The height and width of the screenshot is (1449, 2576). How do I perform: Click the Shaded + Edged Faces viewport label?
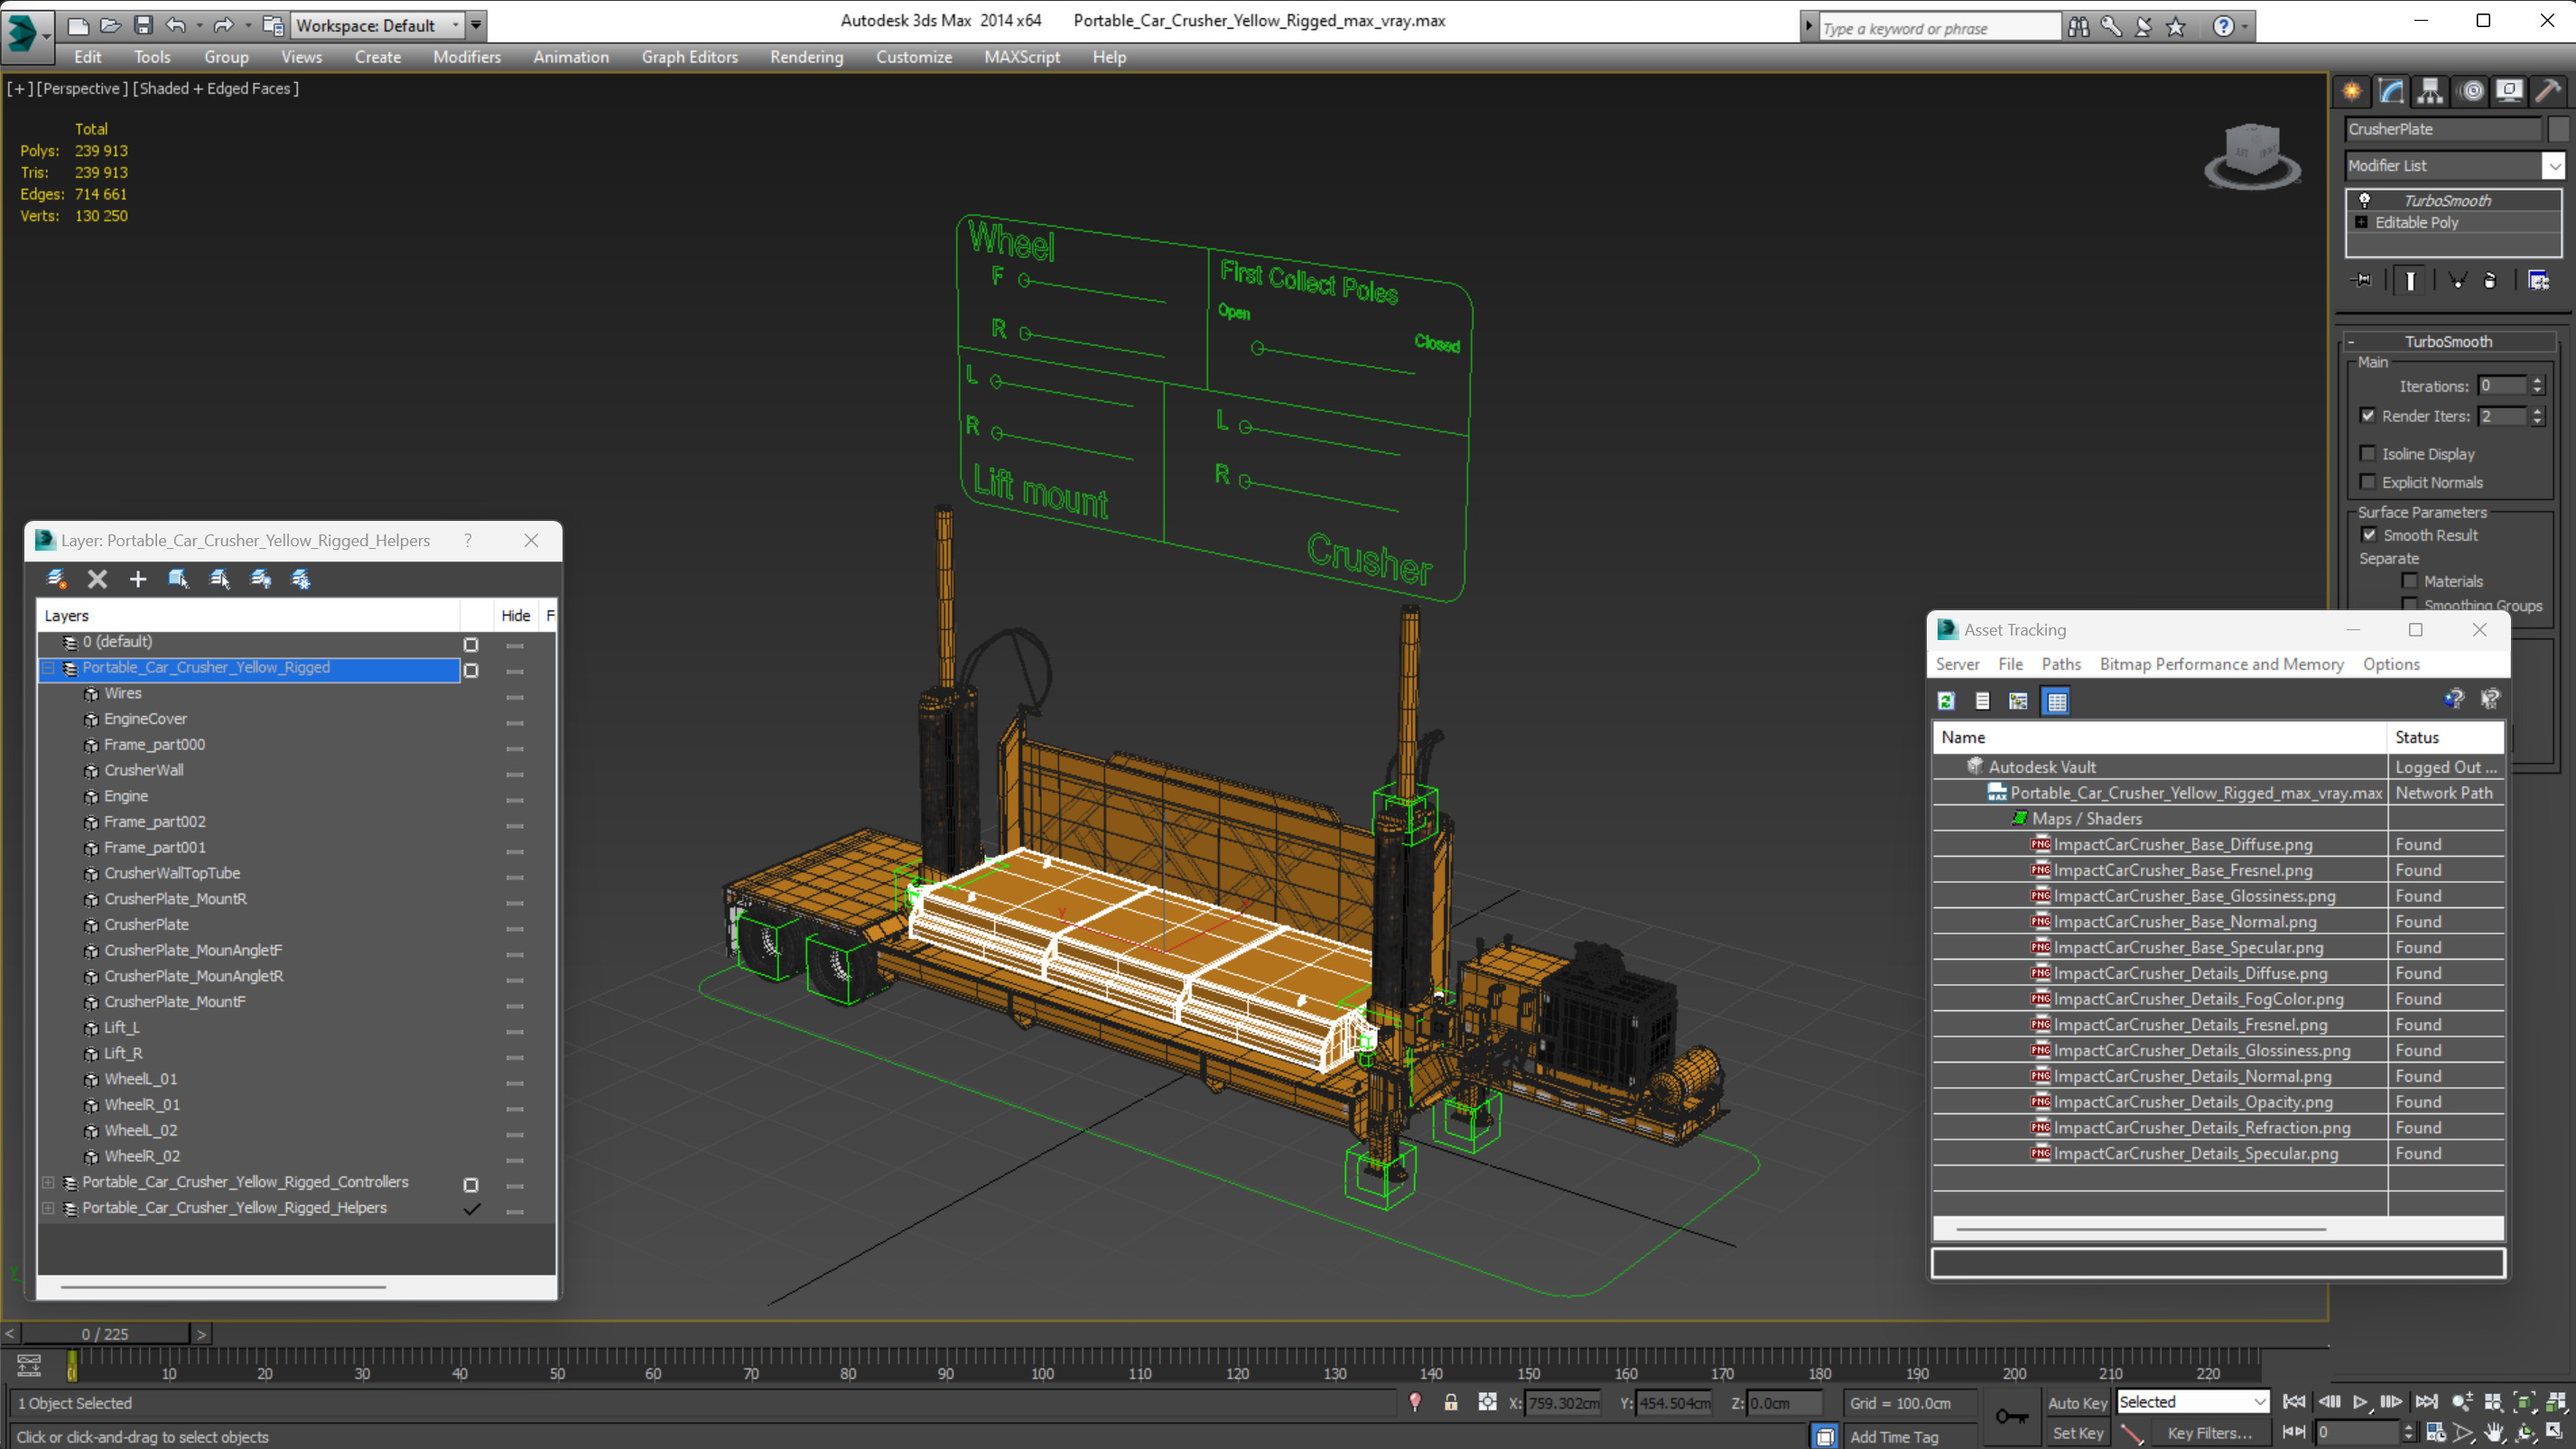tap(216, 88)
